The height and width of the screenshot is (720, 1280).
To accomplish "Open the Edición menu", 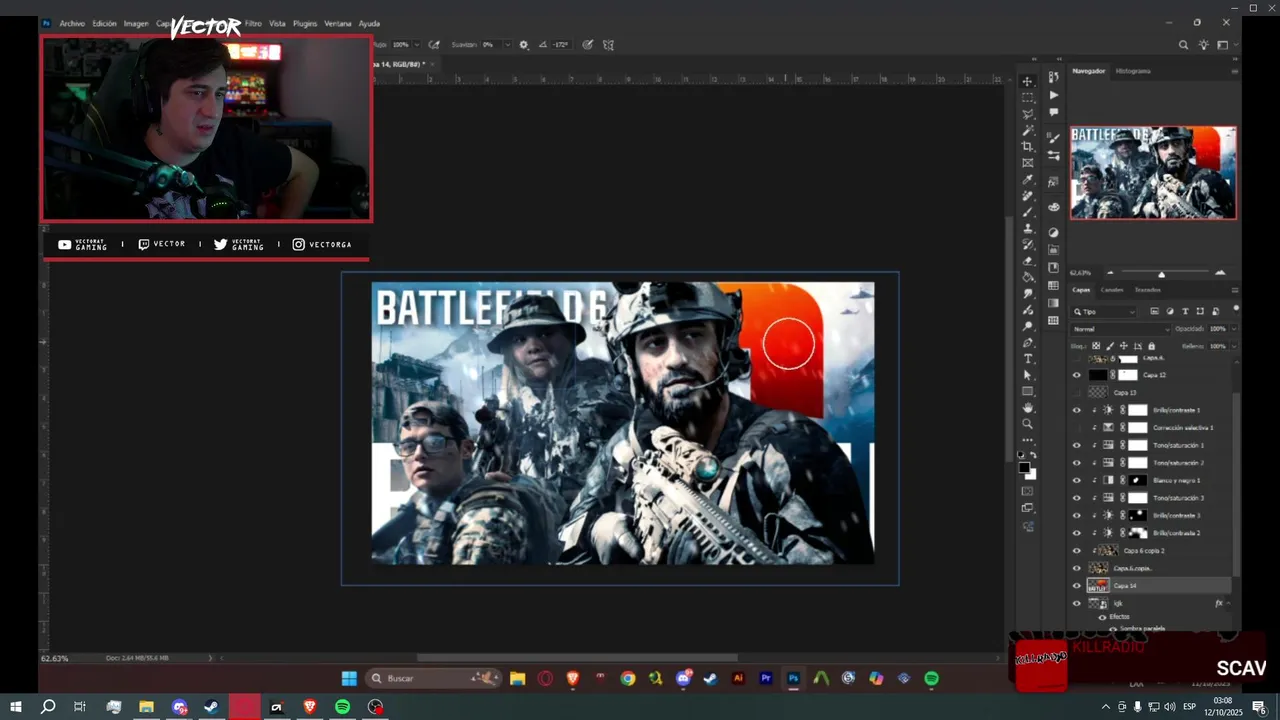I will click(x=104, y=23).
